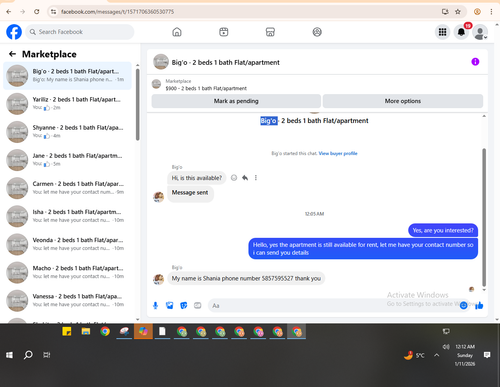Go back in browser history
The image size is (500, 387).
9,12
